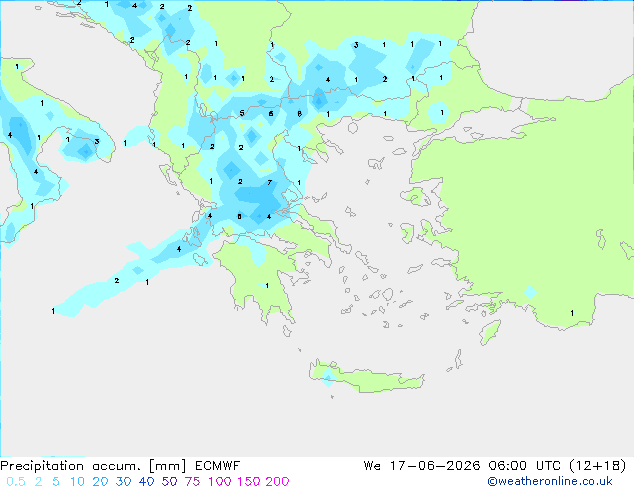Click the legend value 5 in the color scale

click(56, 482)
